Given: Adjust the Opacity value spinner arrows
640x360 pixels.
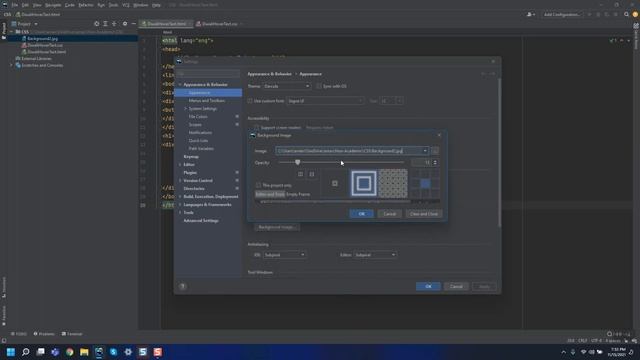Looking at the screenshot, I should click(435, 162).
